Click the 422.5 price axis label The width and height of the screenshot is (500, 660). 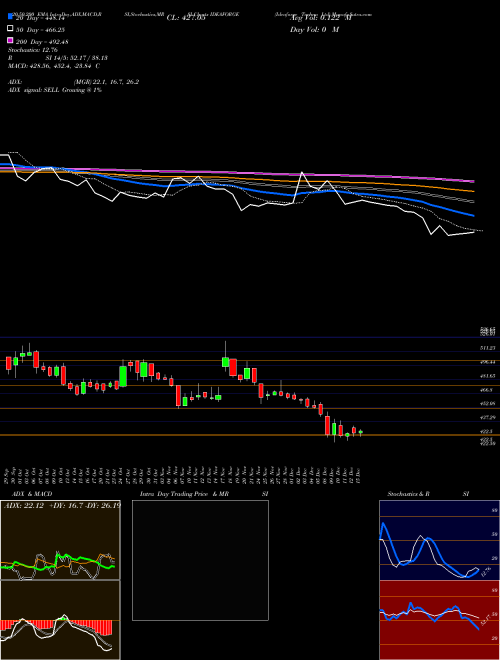487,431
